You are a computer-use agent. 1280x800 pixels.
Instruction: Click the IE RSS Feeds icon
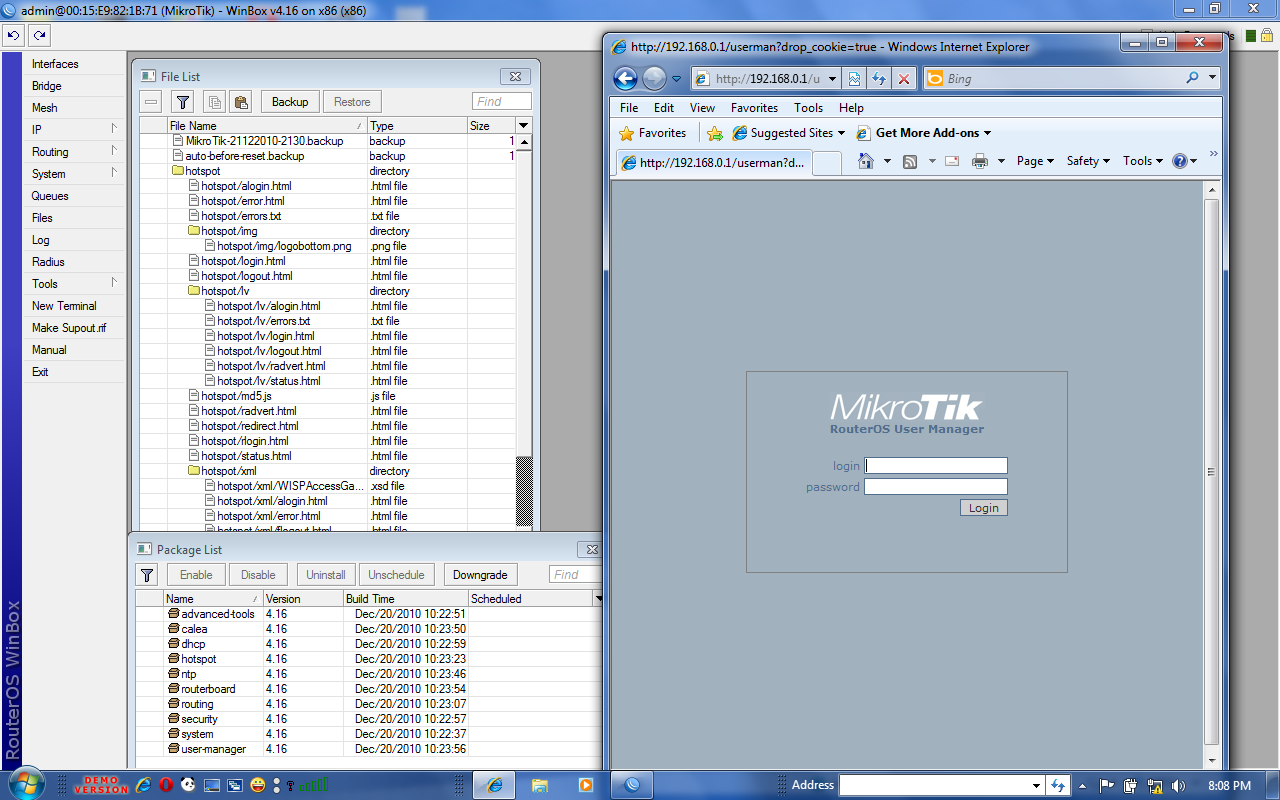pos(910,161)
